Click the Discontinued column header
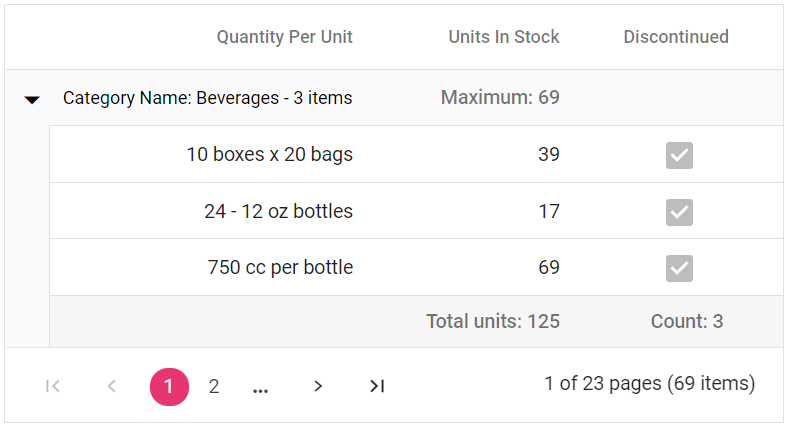Image resolution: width=788 pixels, height=427 pixels. tap(676, 37)
